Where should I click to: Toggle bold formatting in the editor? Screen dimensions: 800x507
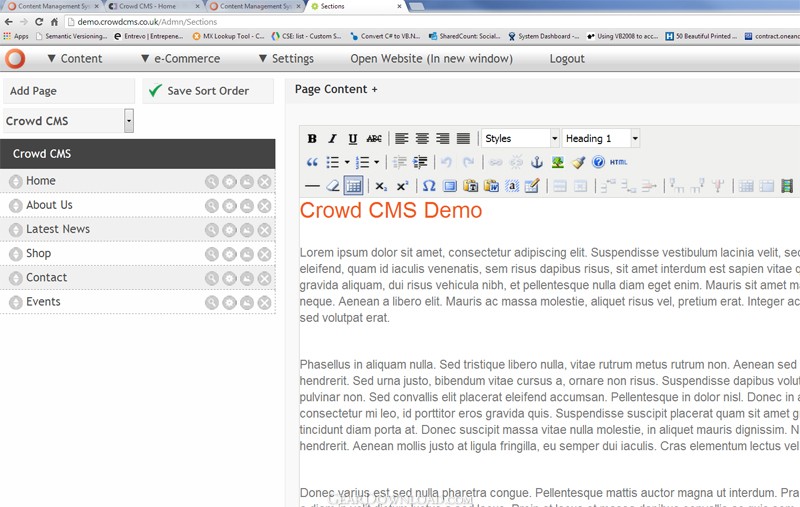[x=312, y=138]
